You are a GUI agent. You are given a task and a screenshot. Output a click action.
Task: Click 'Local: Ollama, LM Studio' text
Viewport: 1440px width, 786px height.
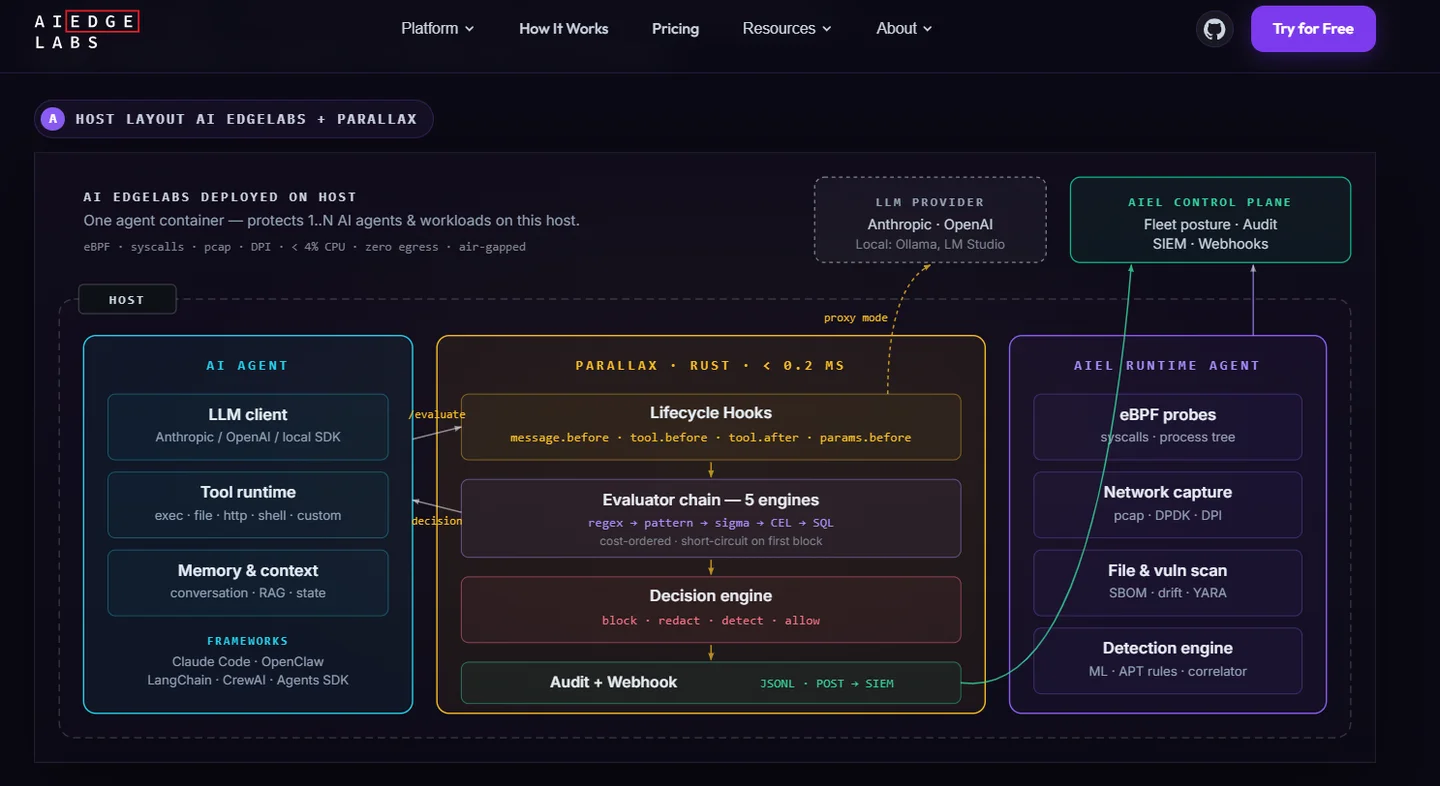930,244
